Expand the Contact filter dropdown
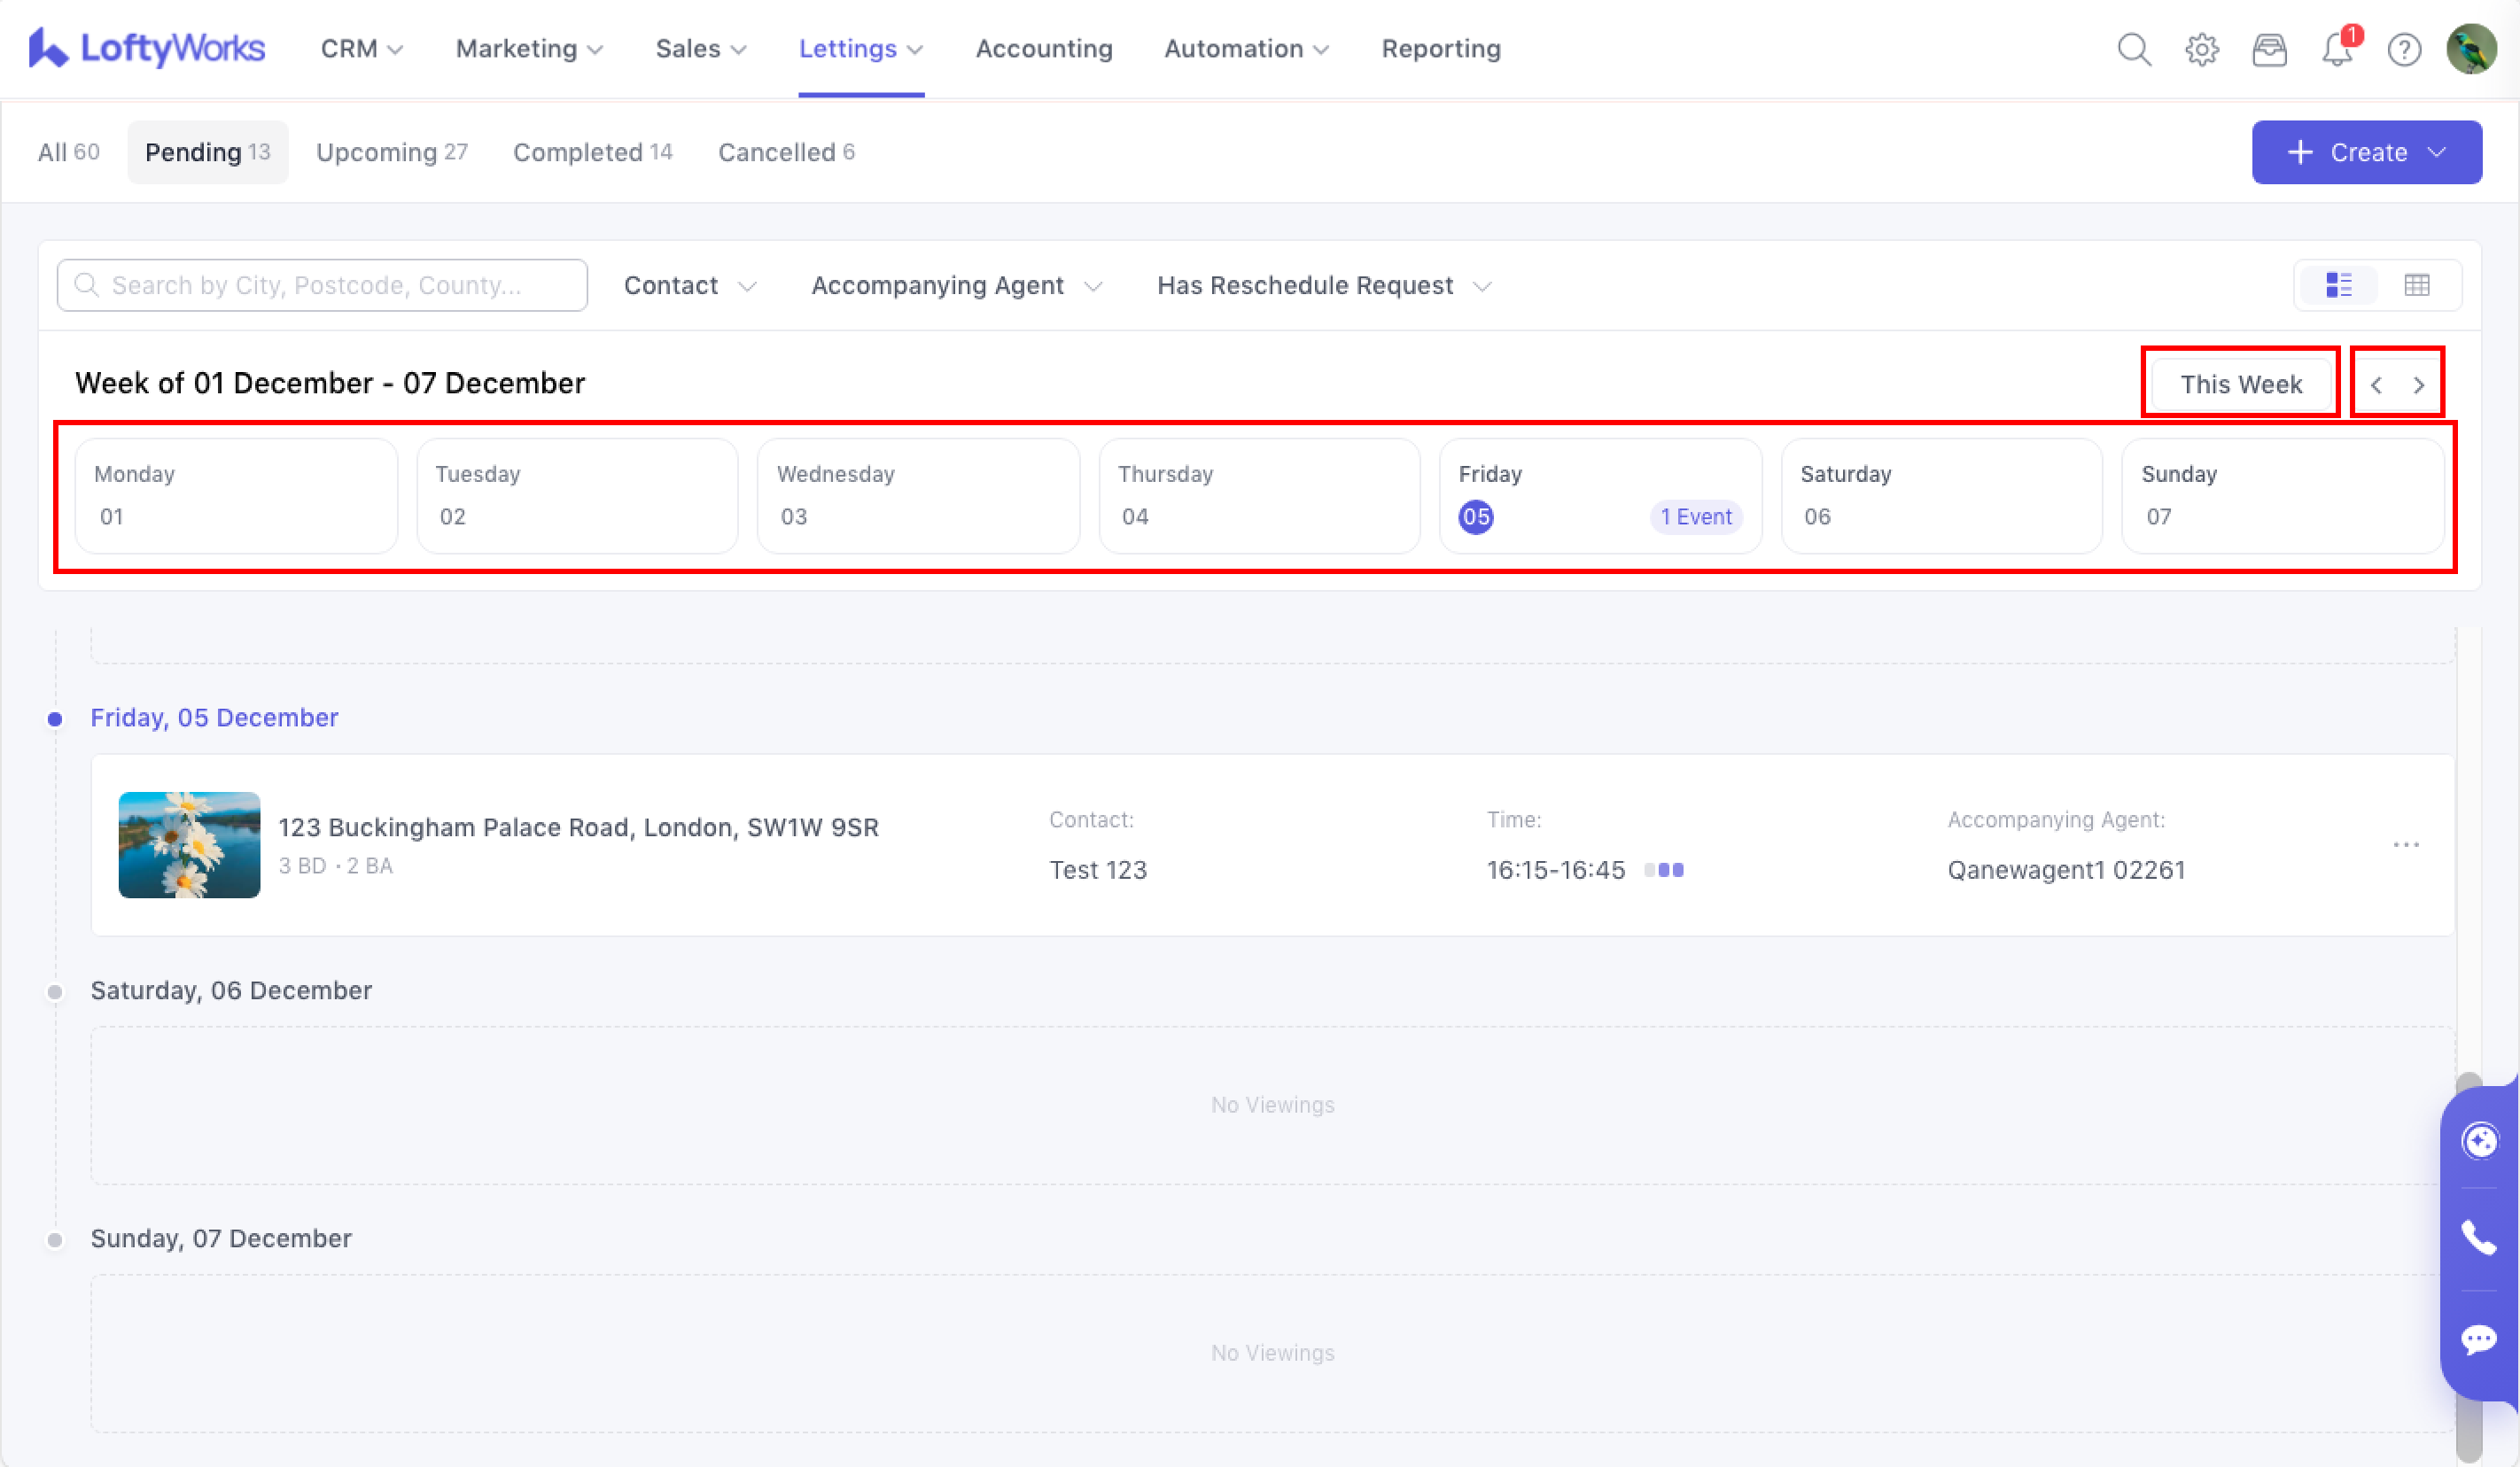 (x=689, y=286)
